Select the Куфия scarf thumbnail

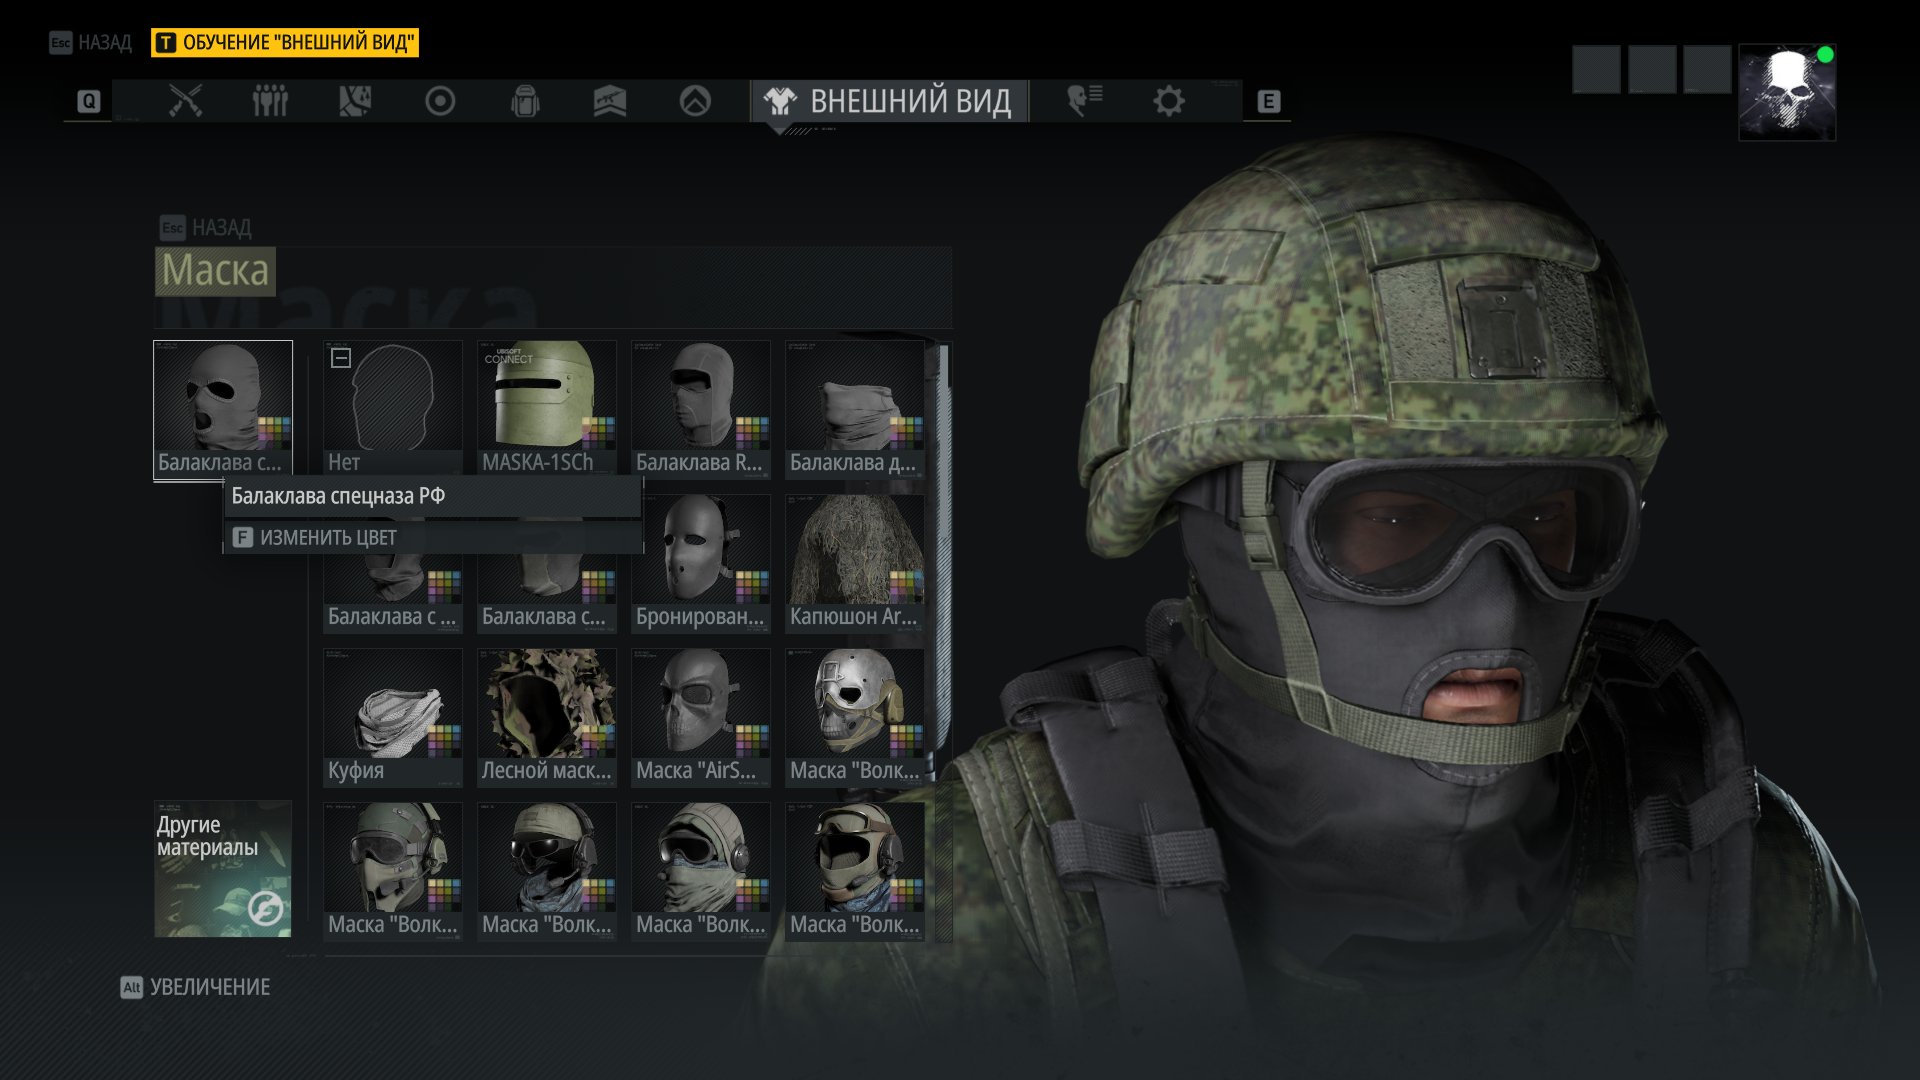(393, 716)
